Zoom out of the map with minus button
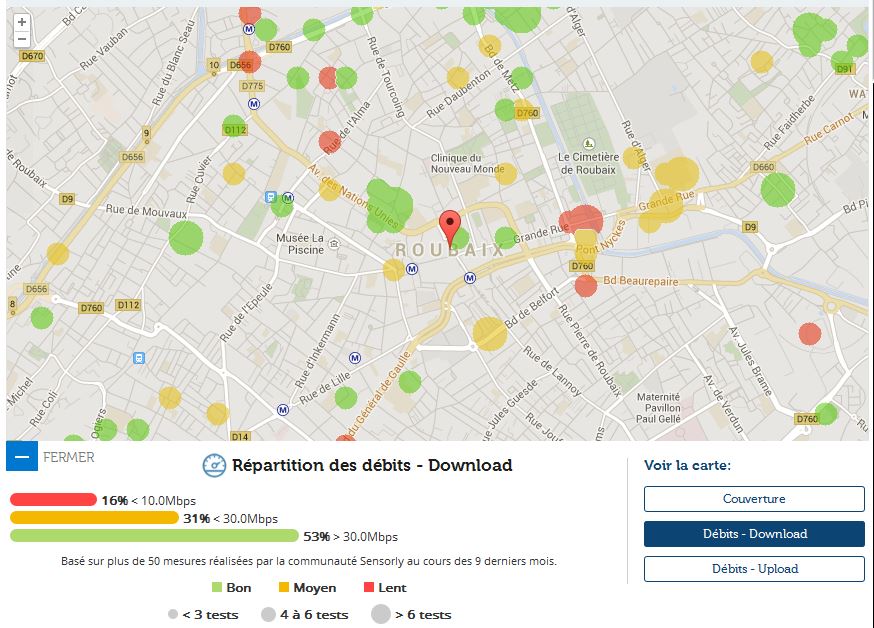The width and height of the screenshot is (874, 628). point(22,39)
